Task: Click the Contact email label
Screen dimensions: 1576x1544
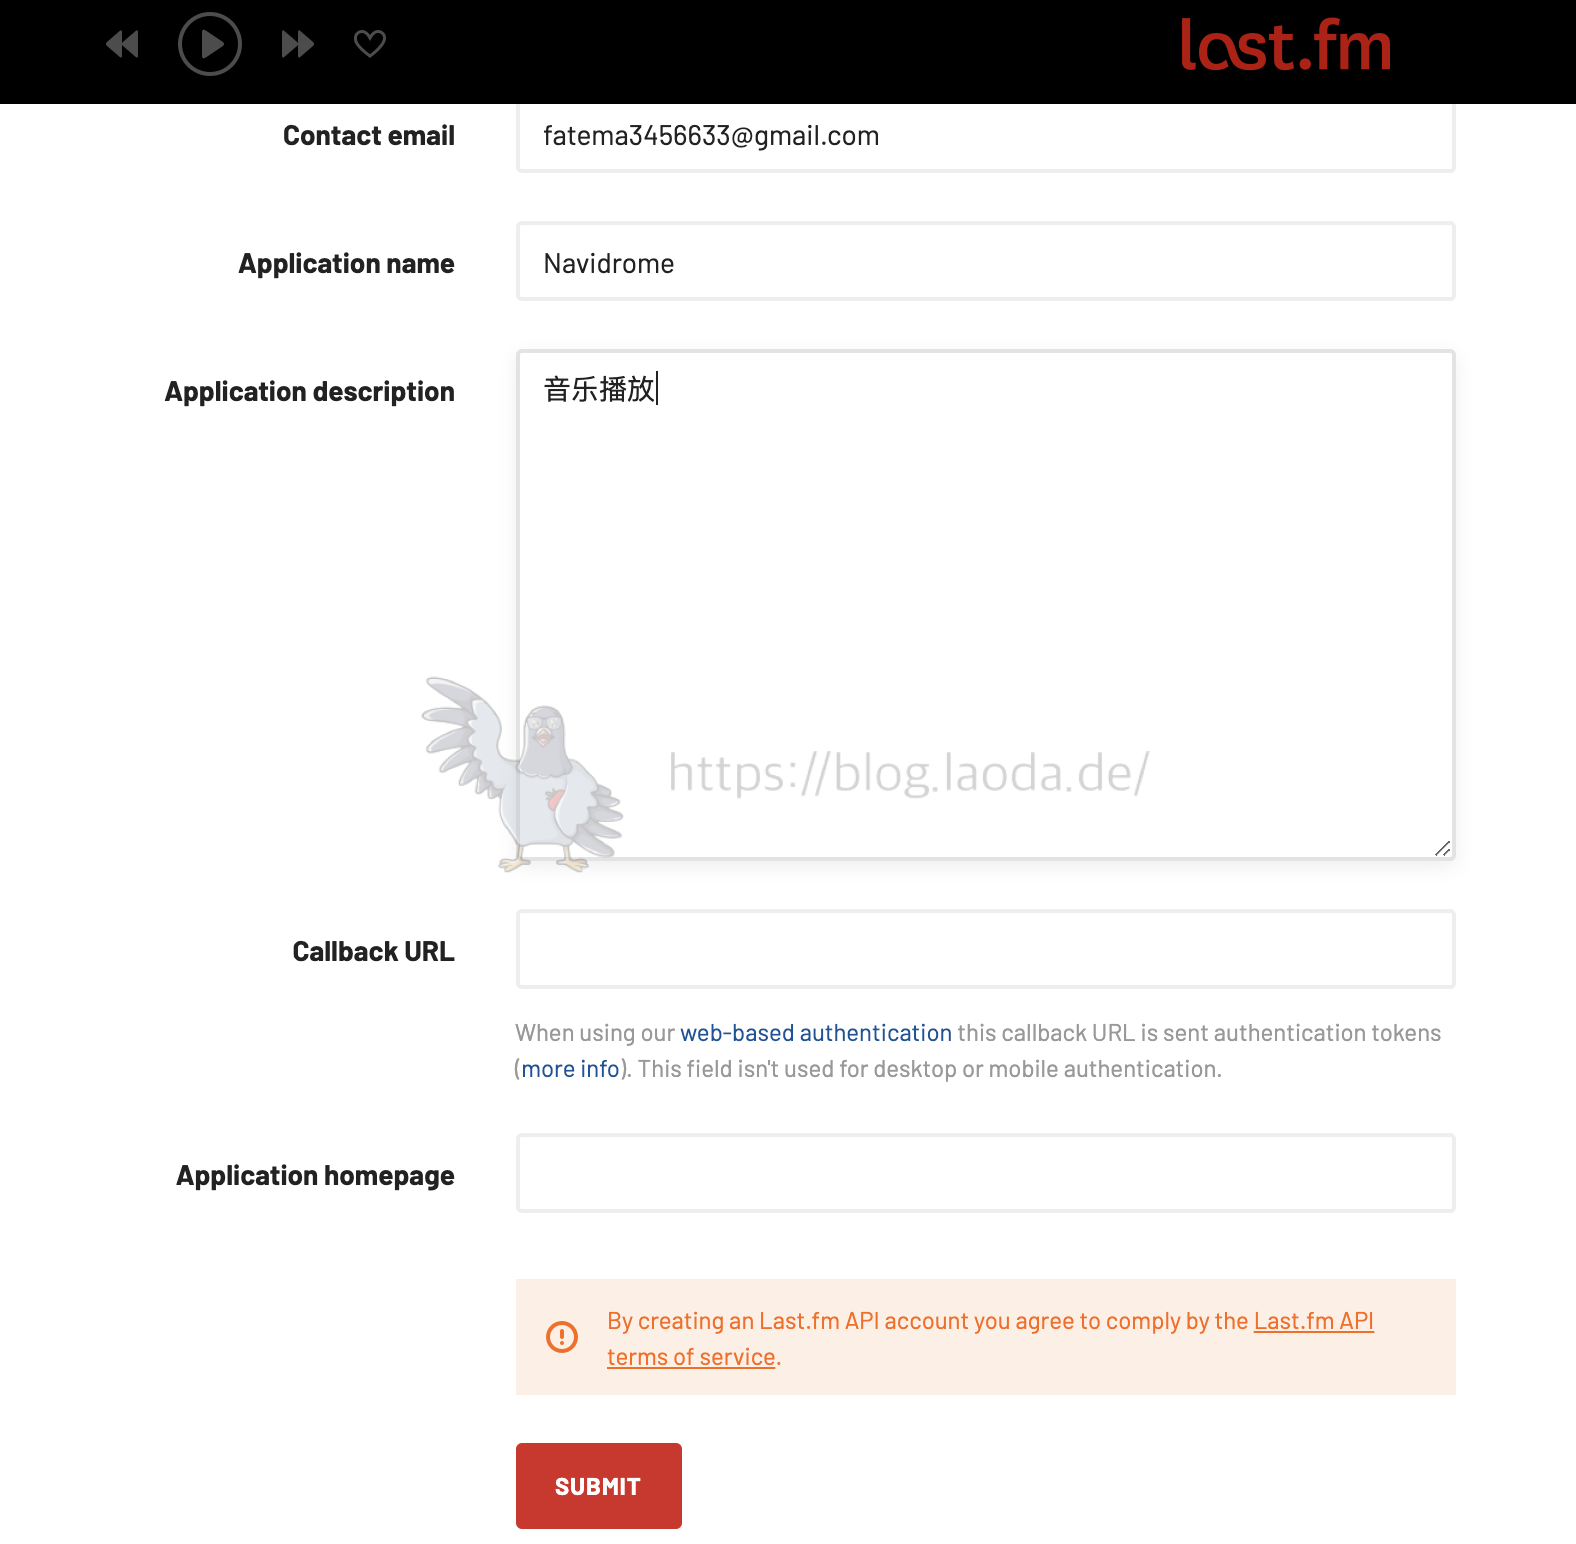Action: 369,135
